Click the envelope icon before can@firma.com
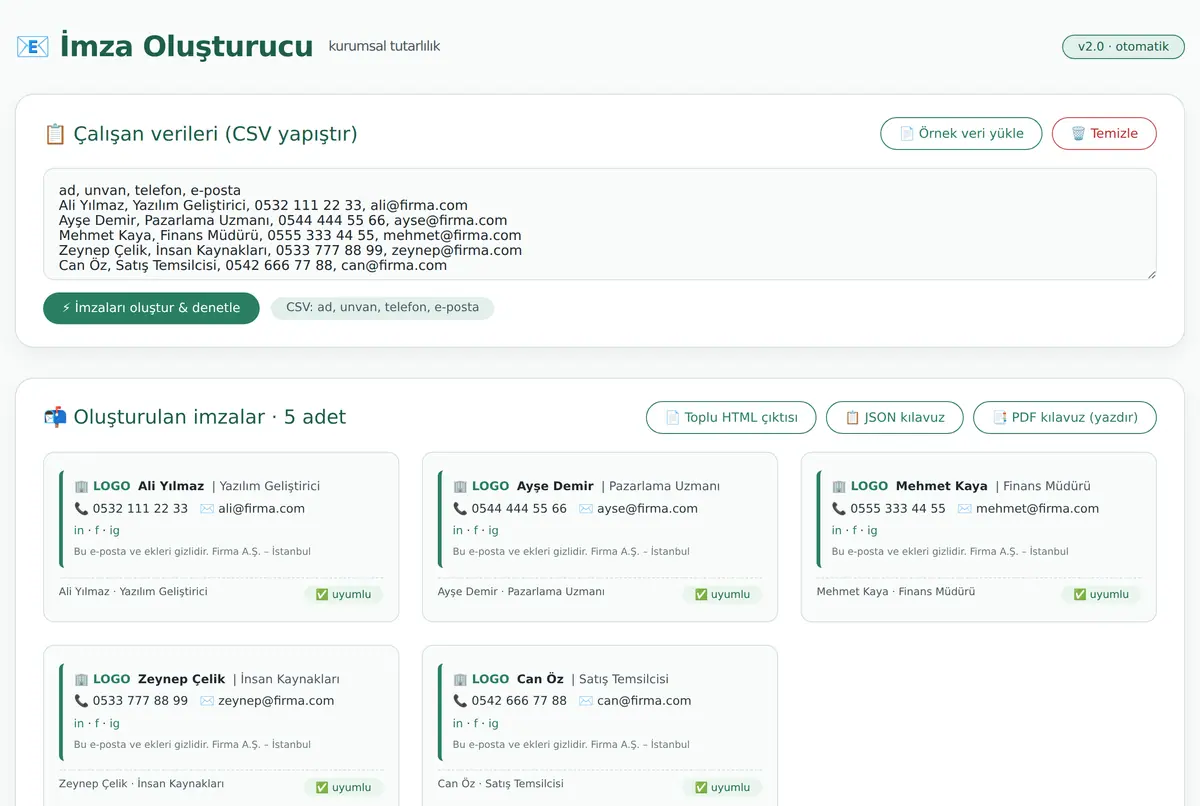The width and height of the screenshot is (1200, 806). (x=586, y=701)
